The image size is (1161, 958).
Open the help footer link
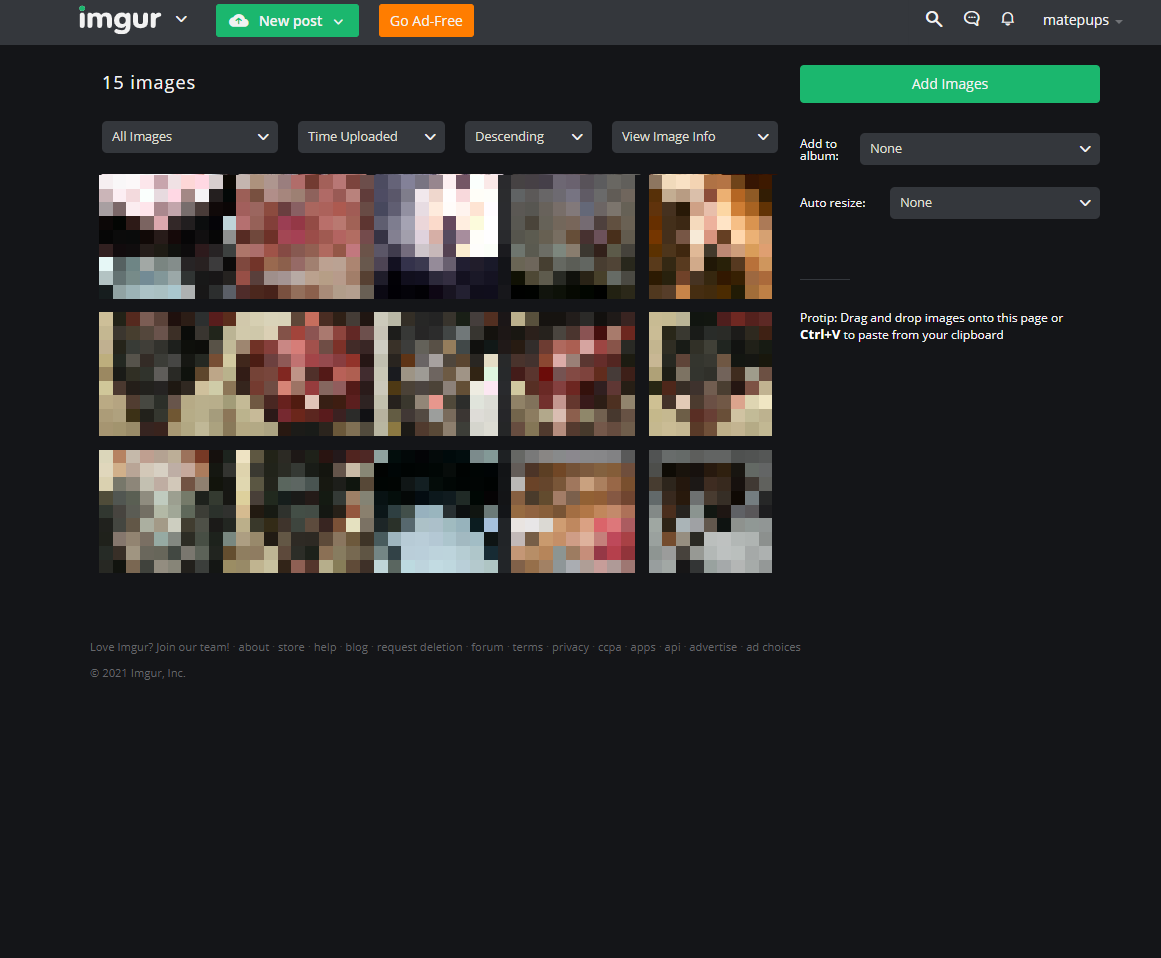325,647
